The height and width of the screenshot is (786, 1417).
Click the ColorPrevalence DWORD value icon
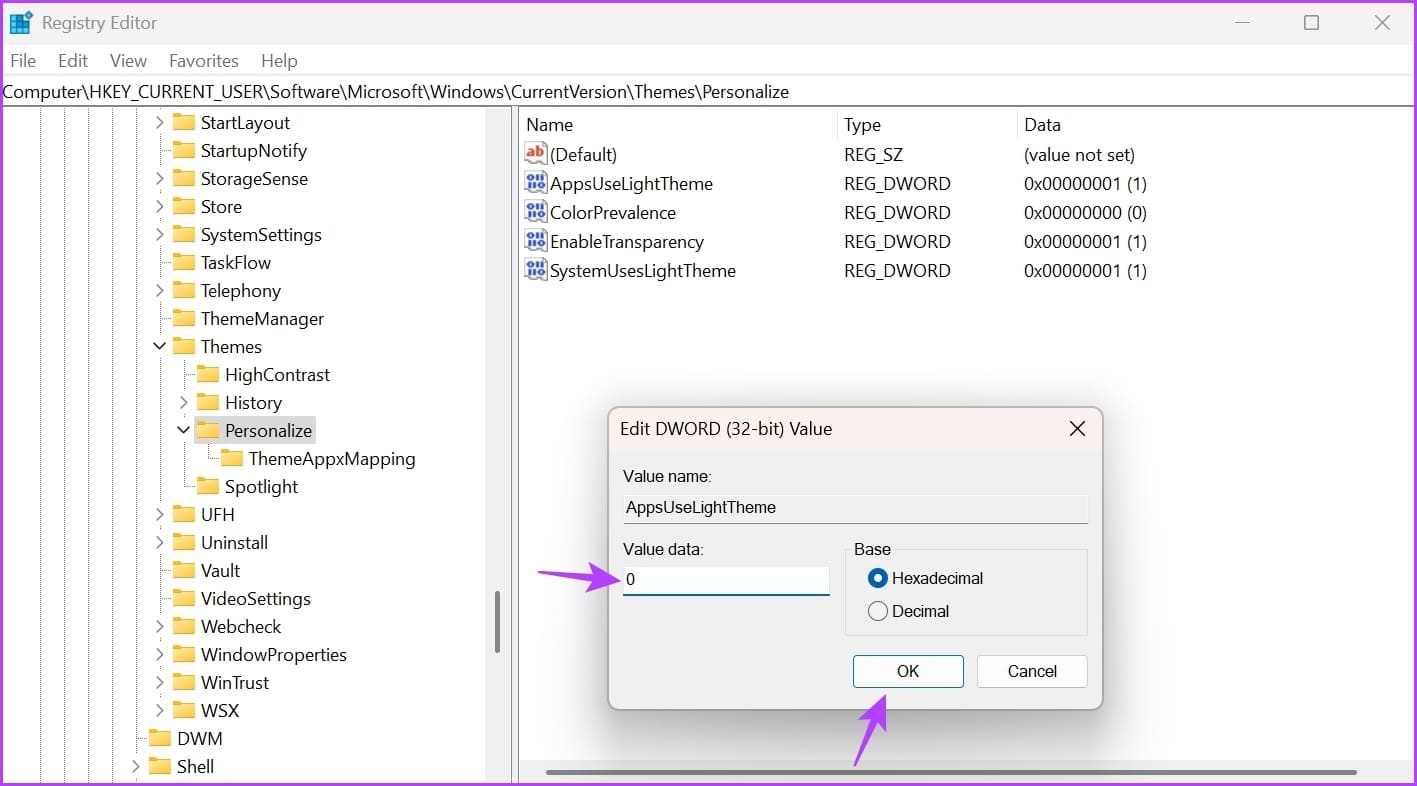[x=536, y=212]
